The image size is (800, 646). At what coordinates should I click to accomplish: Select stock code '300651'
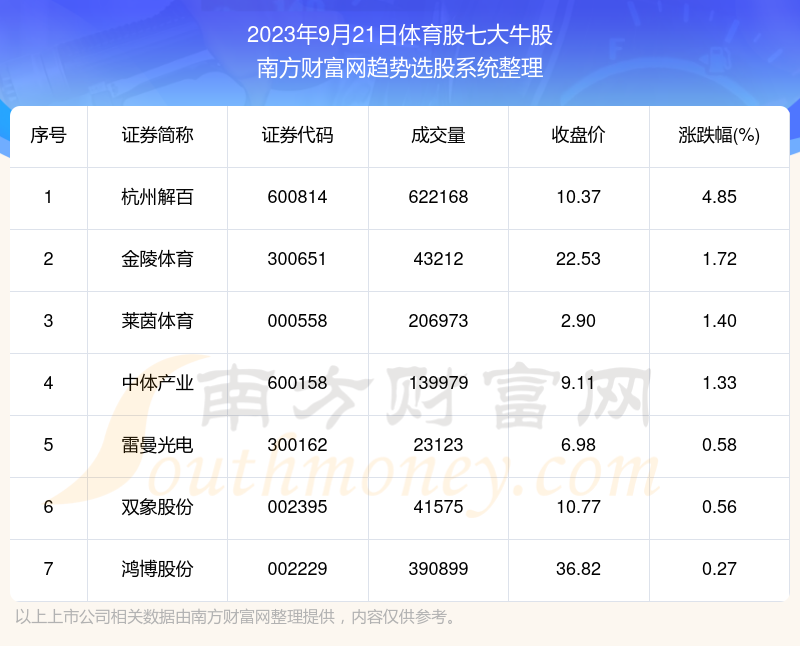pos(297,259)
